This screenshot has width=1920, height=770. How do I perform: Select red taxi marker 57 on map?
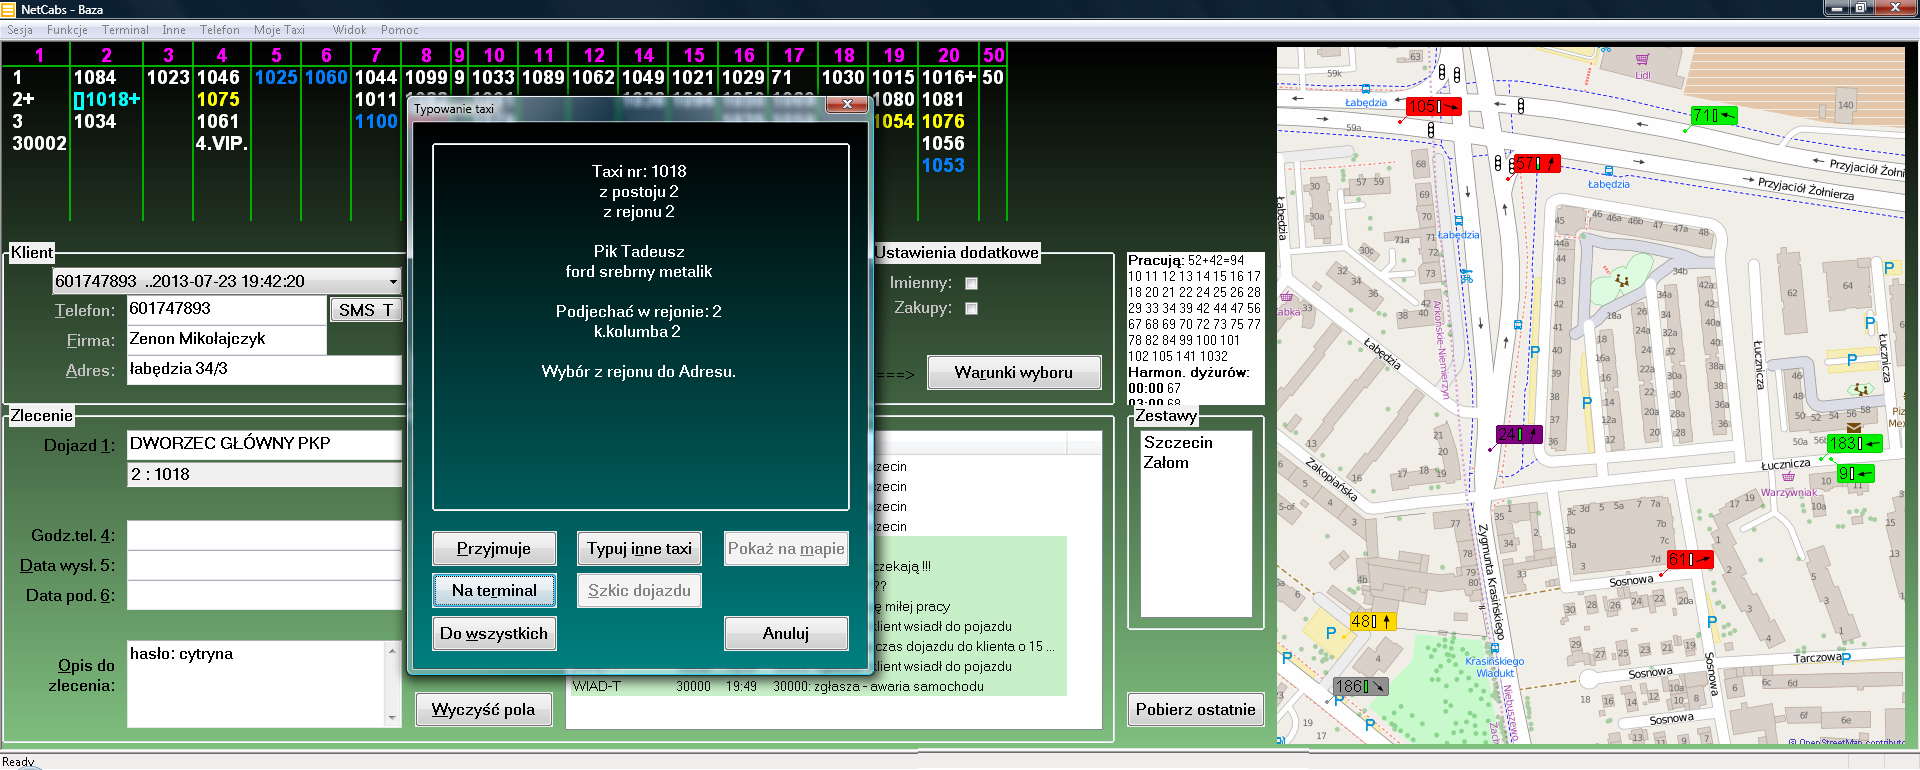(x=1535, y=164)
